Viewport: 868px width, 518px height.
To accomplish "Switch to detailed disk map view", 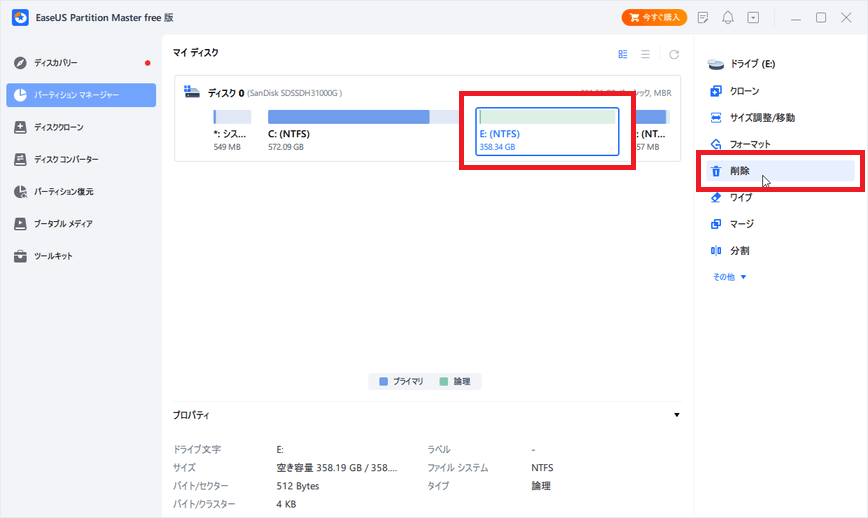I will [623, 54].
